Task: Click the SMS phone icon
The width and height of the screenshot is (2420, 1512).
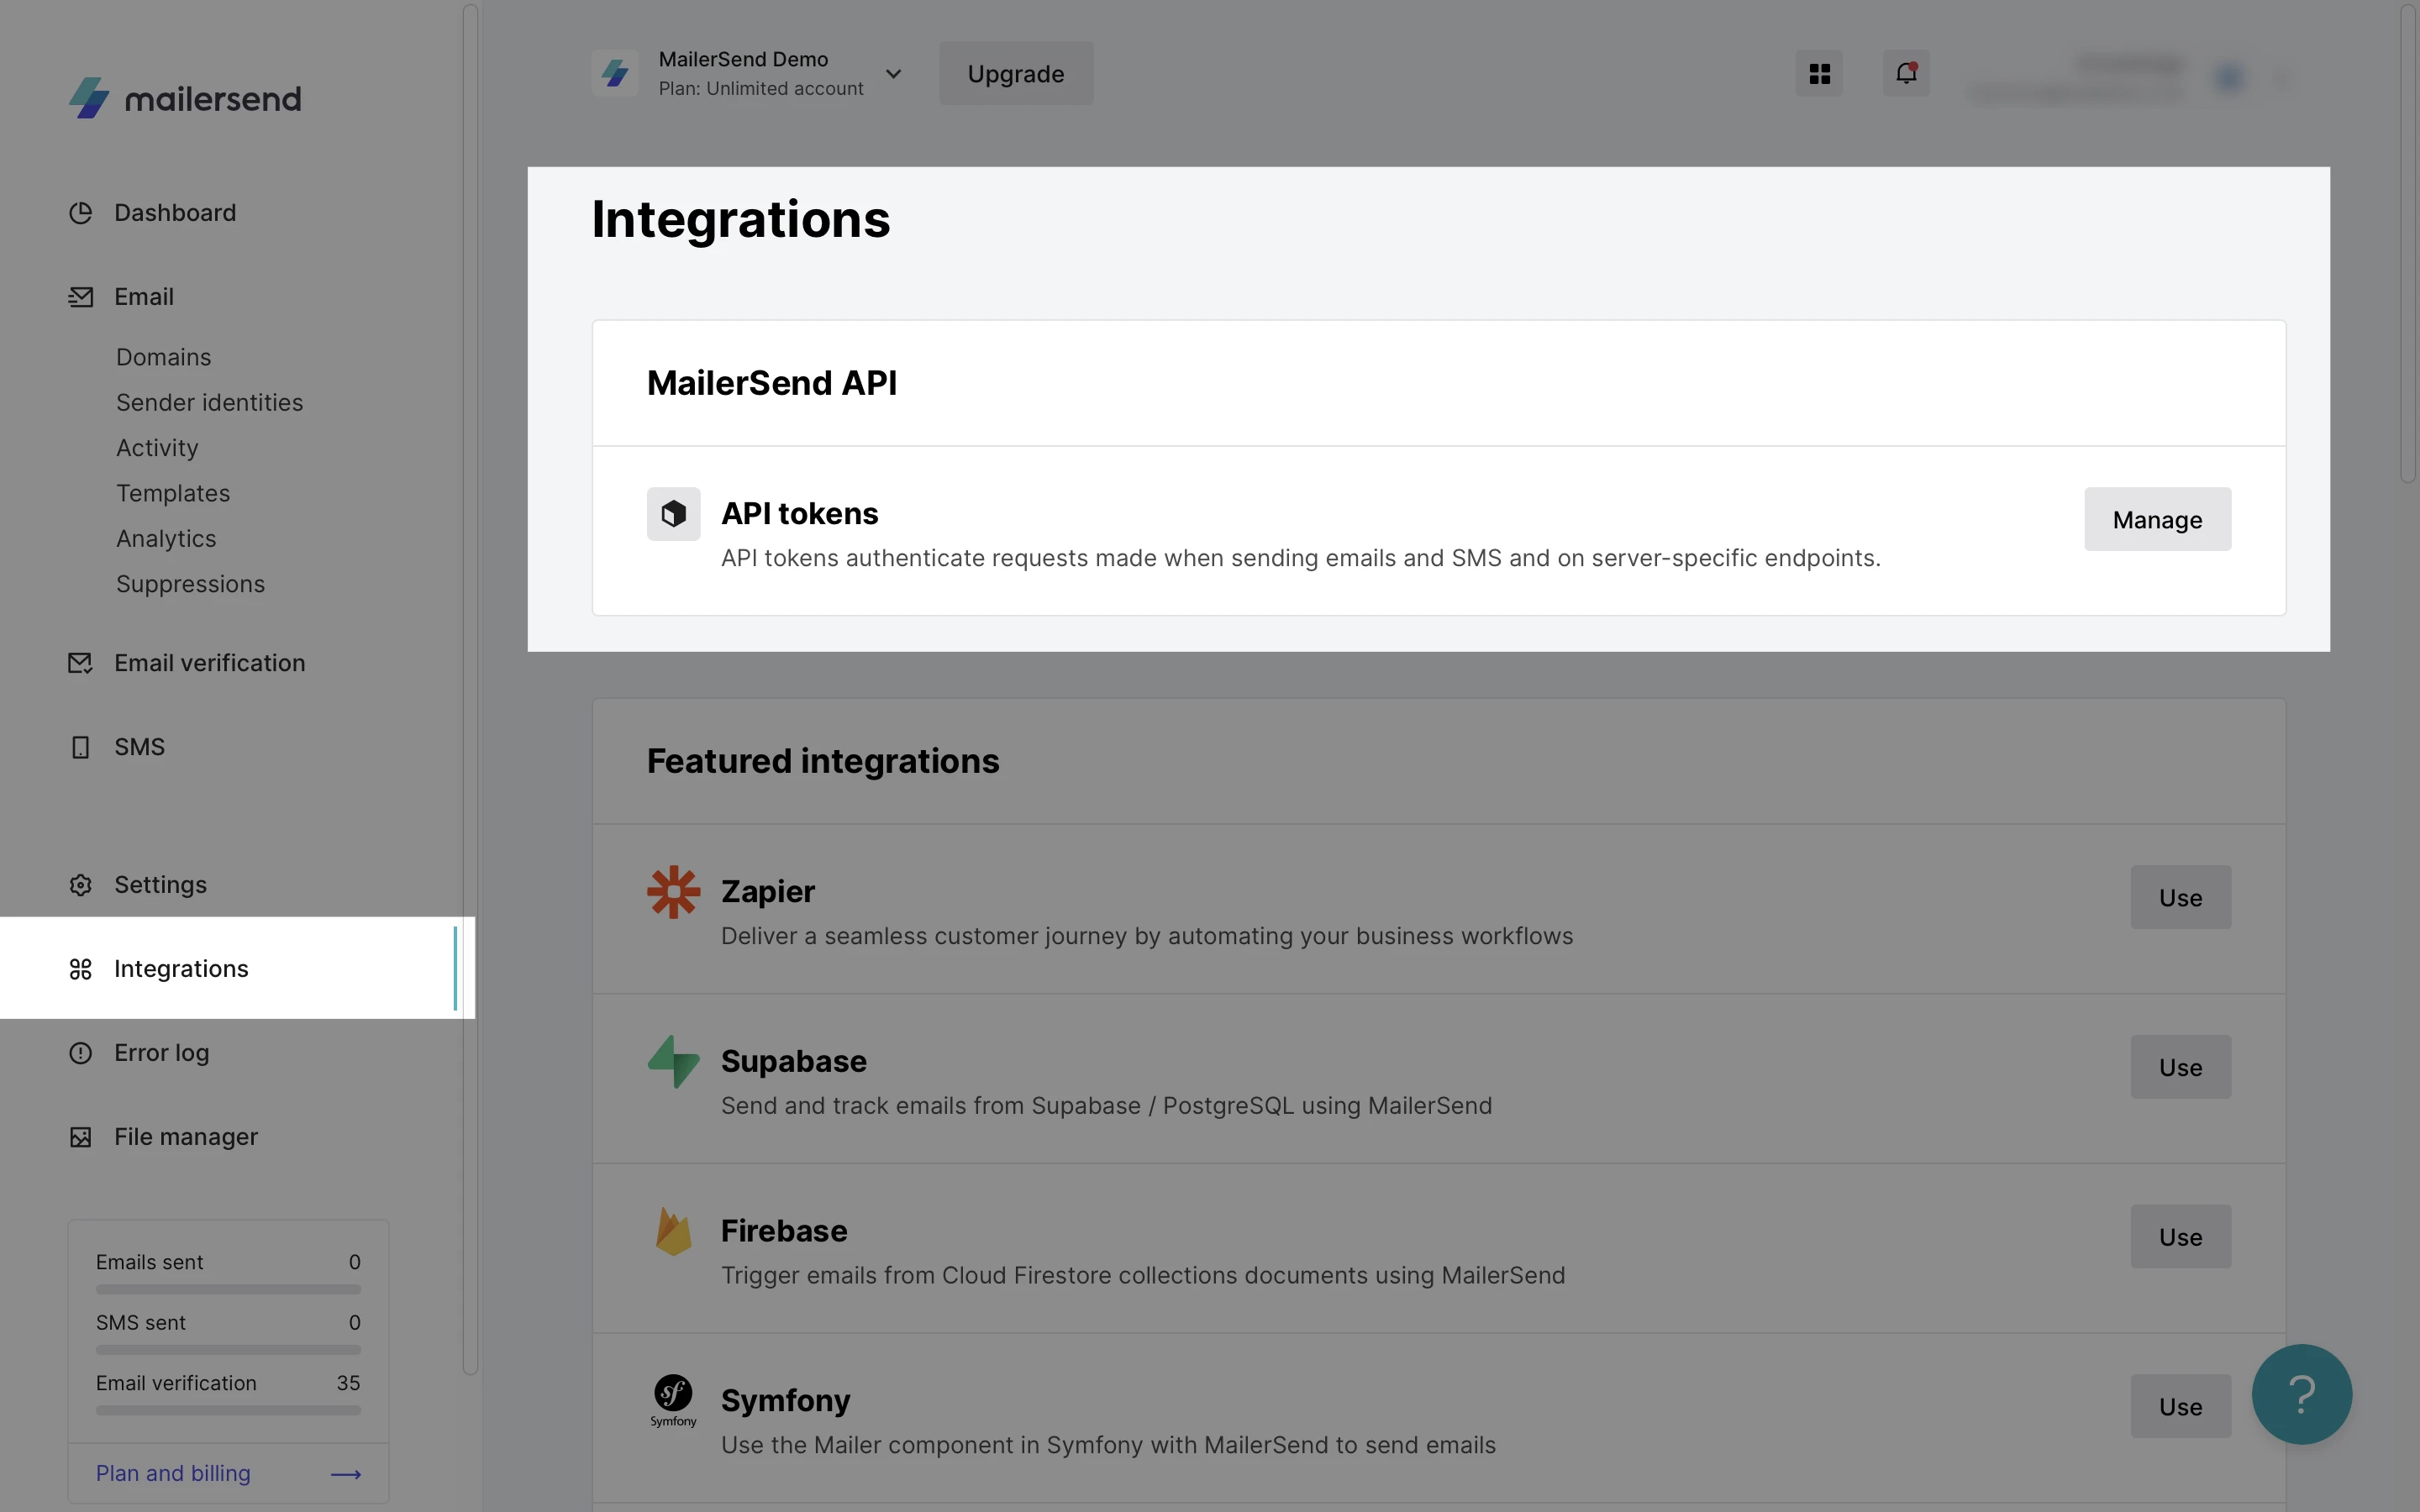Action: (81, 747)
